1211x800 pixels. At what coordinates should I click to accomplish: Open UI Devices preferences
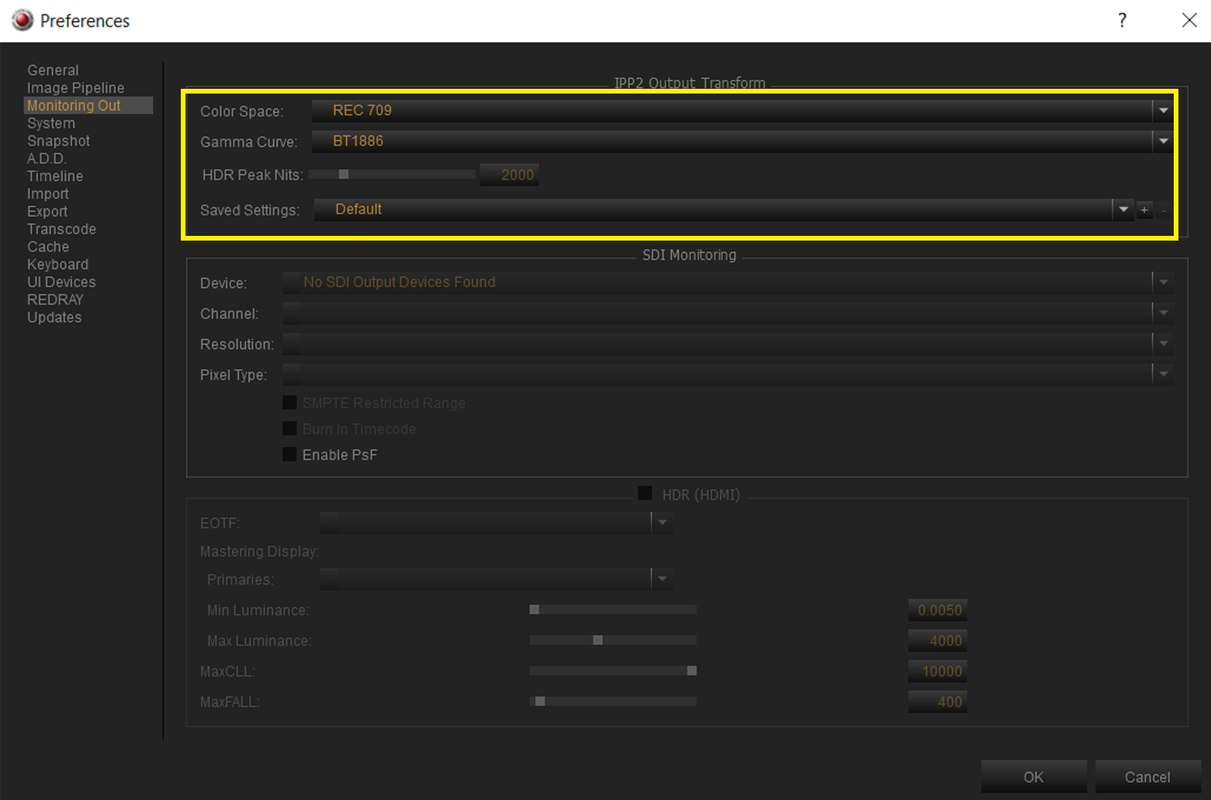click(x=62, y=282)
